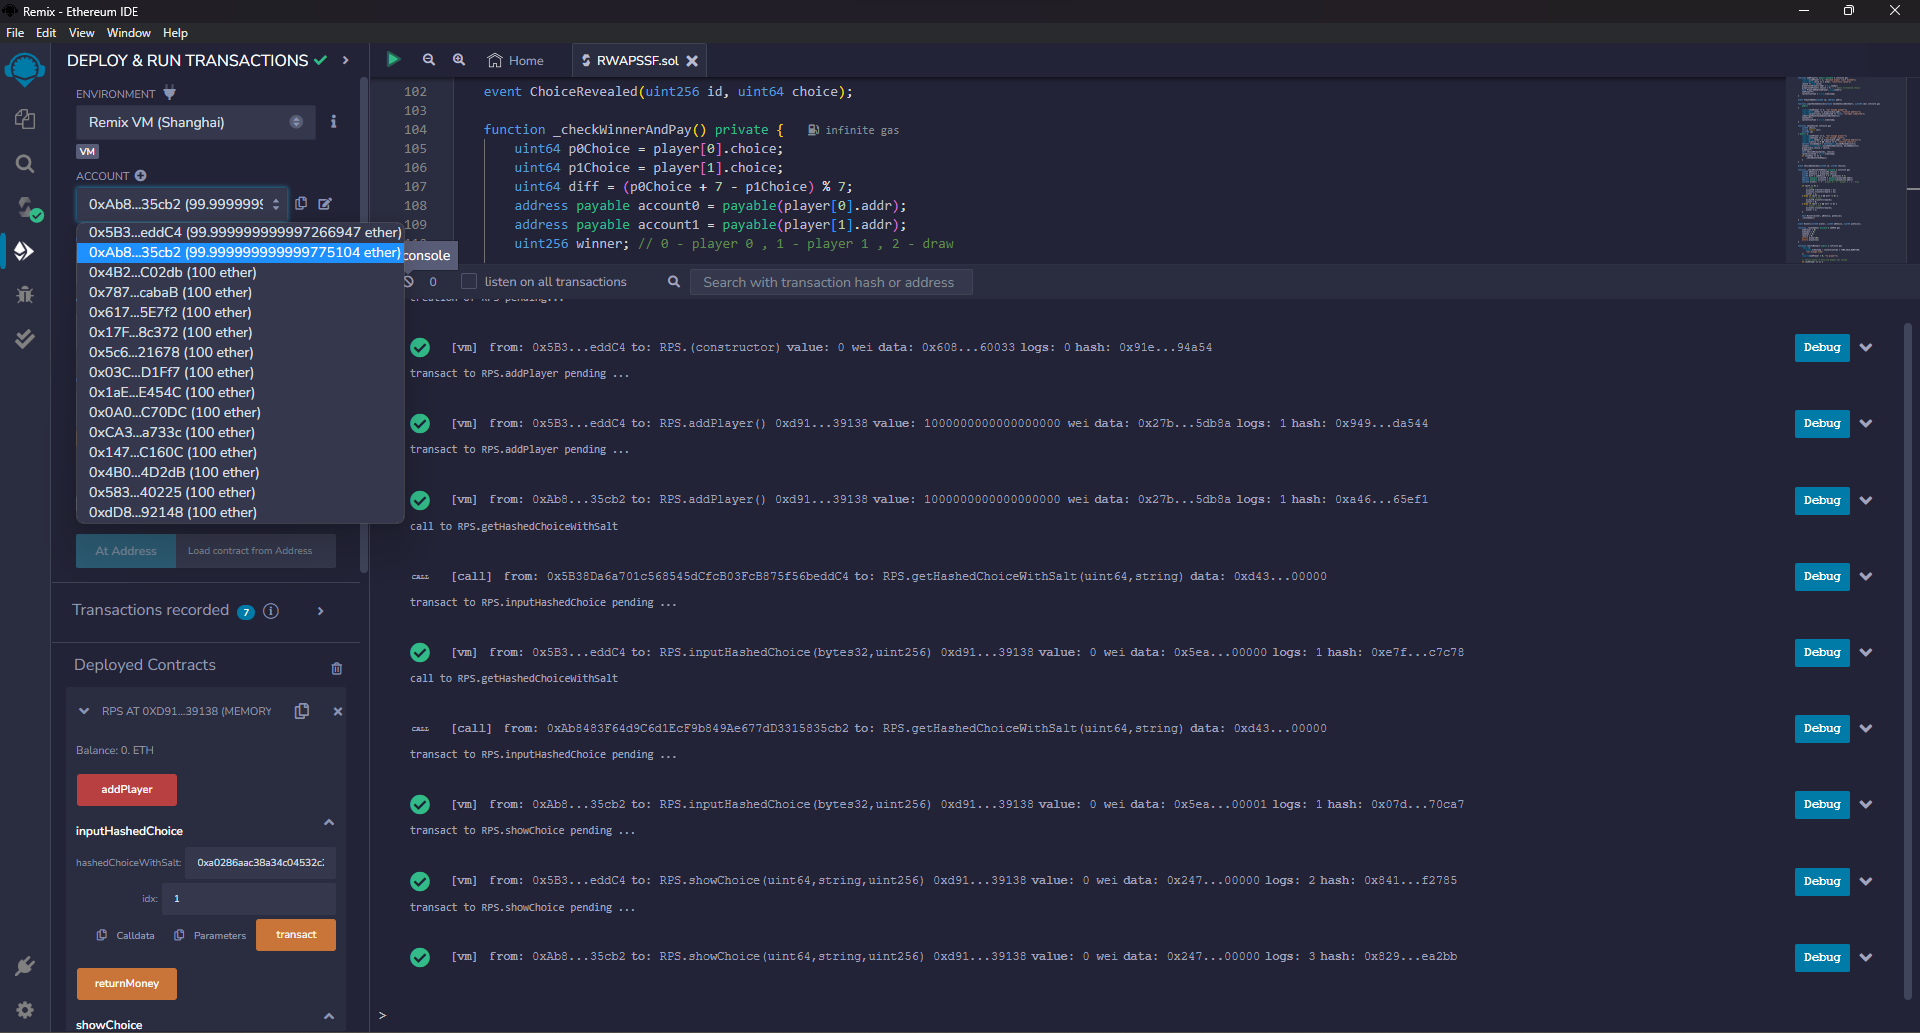Open the Plugin manager plug icon
This screenshot has height=1033, width=1920.
pyautogui.click(x=25, y=966)
